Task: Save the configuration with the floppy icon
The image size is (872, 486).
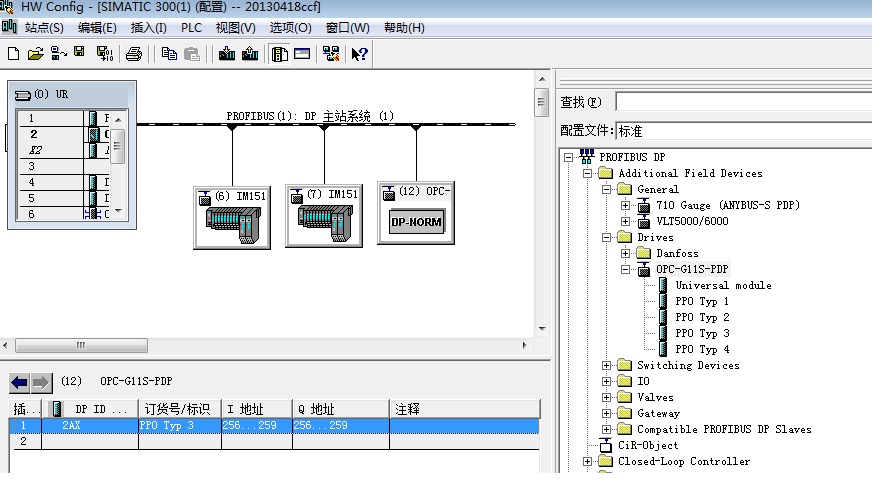Action: click(x=80, y=53)
